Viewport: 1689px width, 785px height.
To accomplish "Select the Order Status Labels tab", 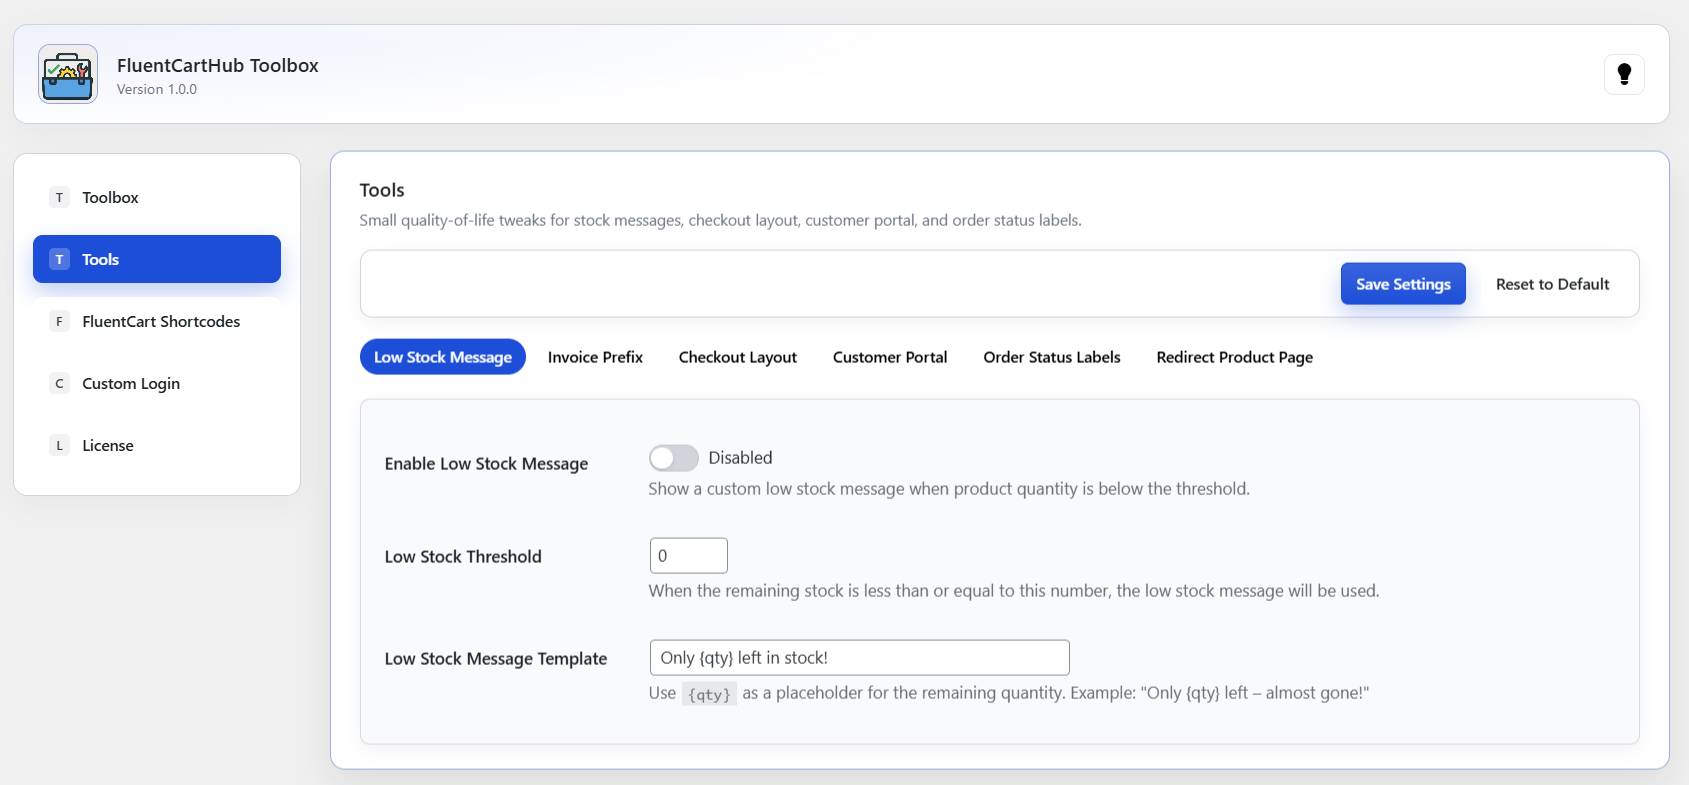I will [x=1051, y=357].
